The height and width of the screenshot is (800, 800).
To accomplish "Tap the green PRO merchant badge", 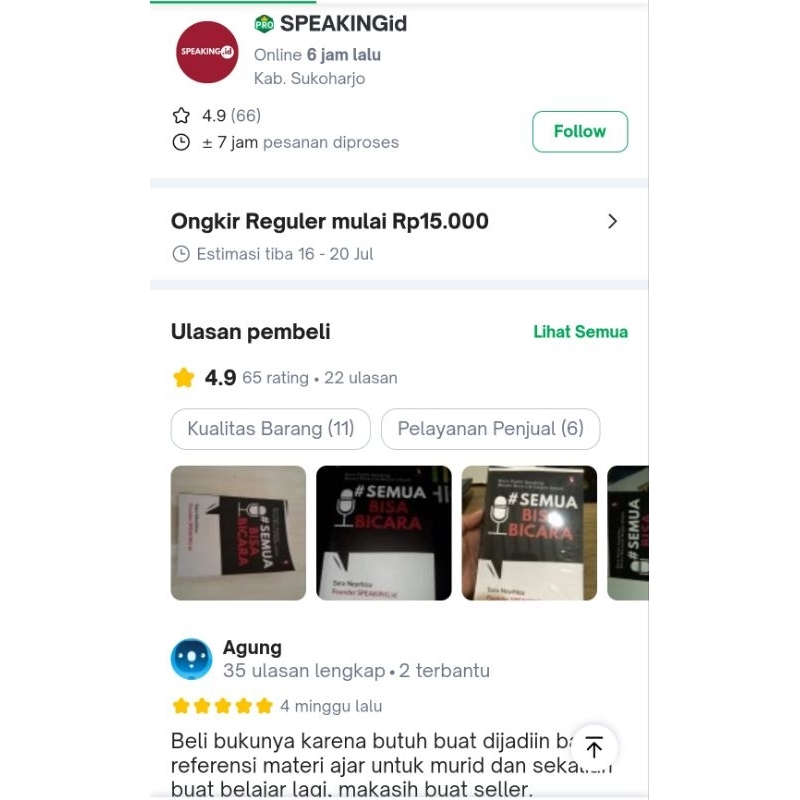I will [x=264, y=24].
